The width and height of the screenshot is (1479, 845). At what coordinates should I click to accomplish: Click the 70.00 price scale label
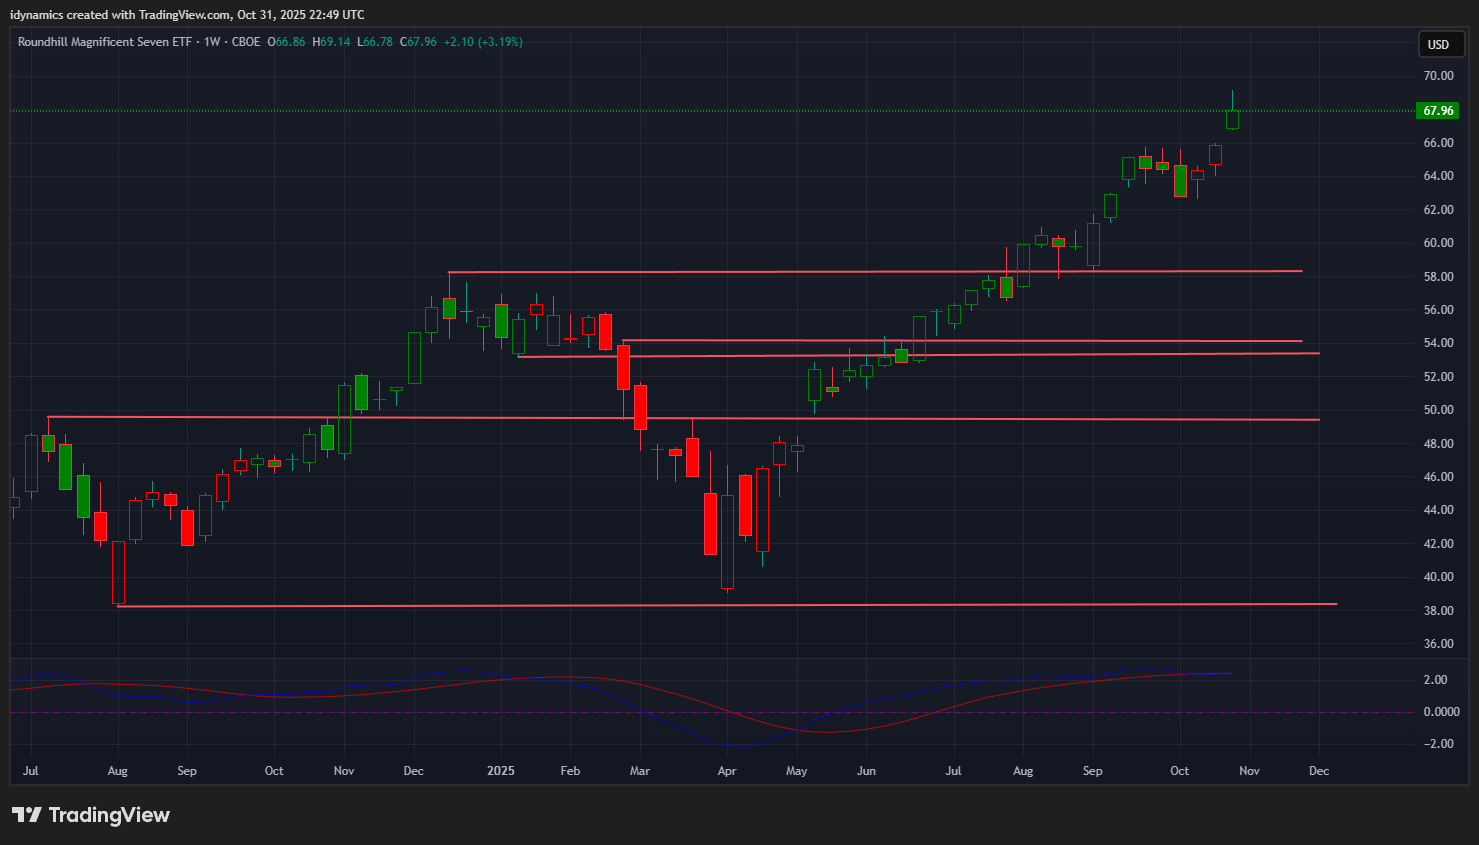[x=1438, y=76]
